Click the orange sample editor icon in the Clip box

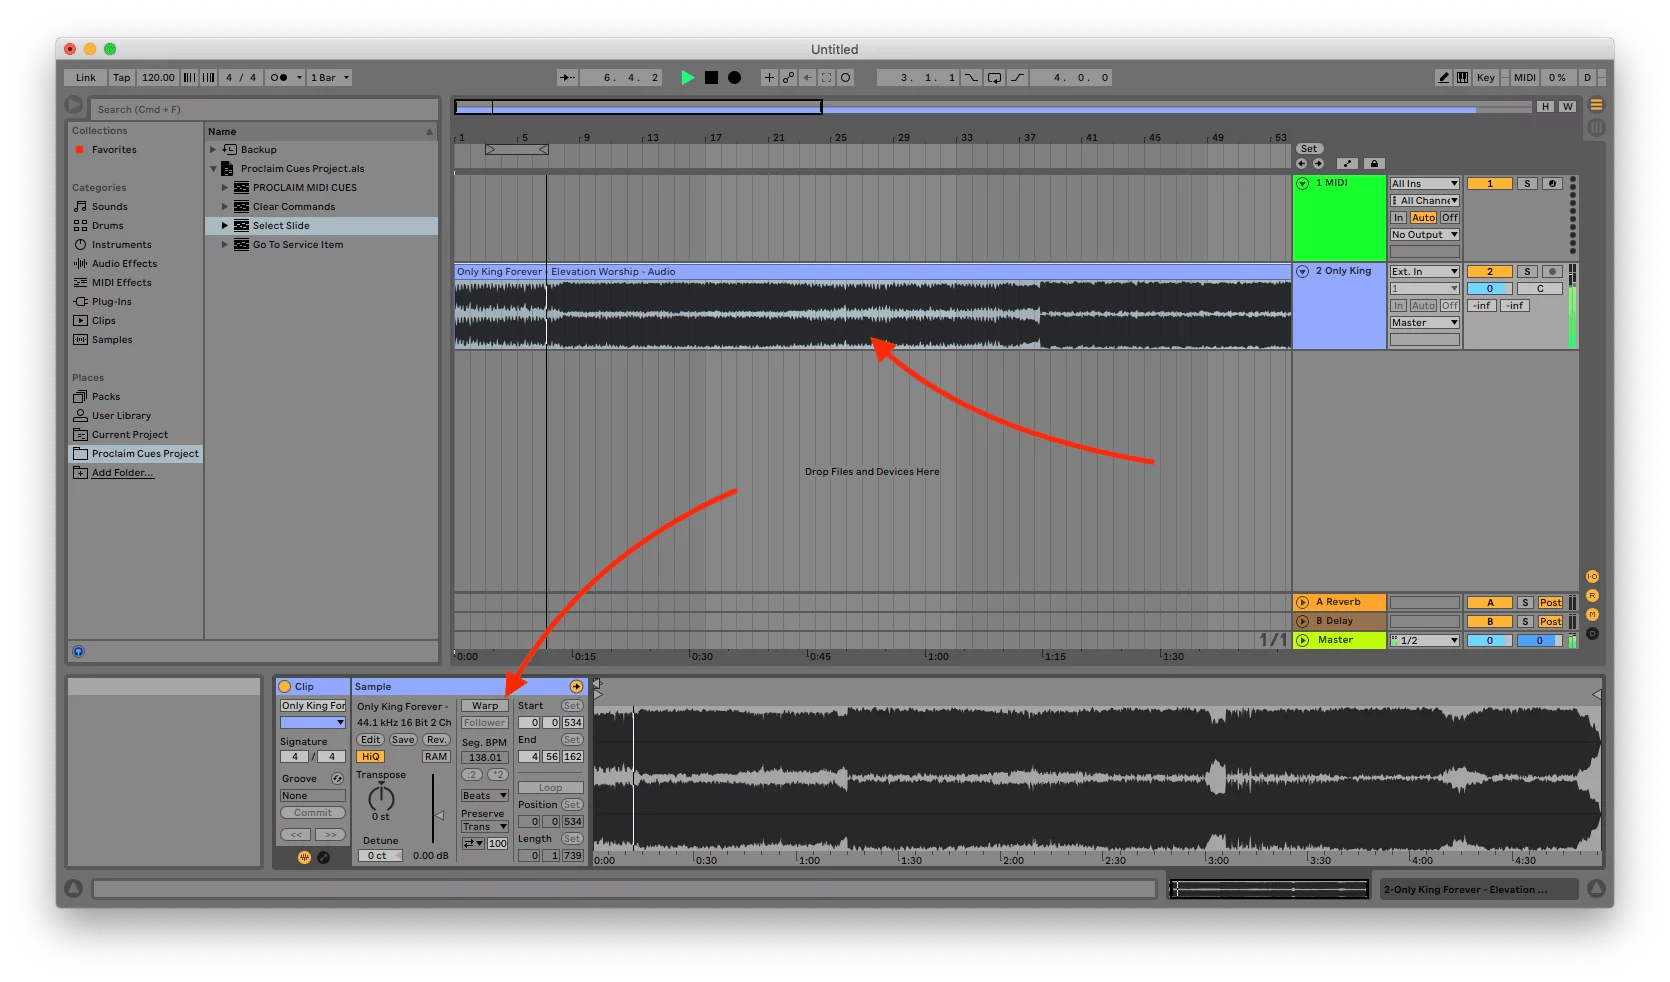pyautogui.click(x=305, y=857)
